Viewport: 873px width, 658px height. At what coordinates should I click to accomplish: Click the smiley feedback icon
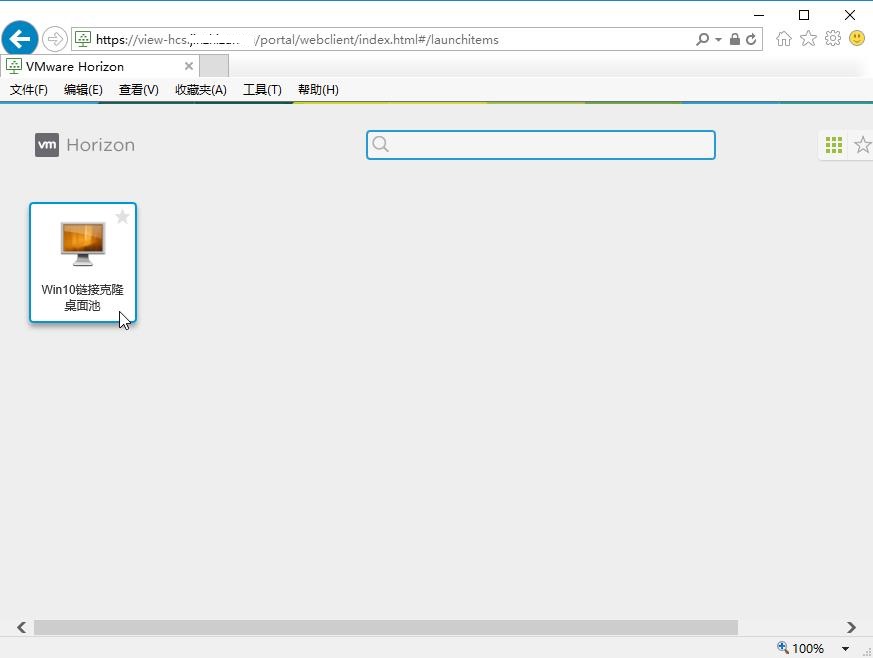(857, 38)
